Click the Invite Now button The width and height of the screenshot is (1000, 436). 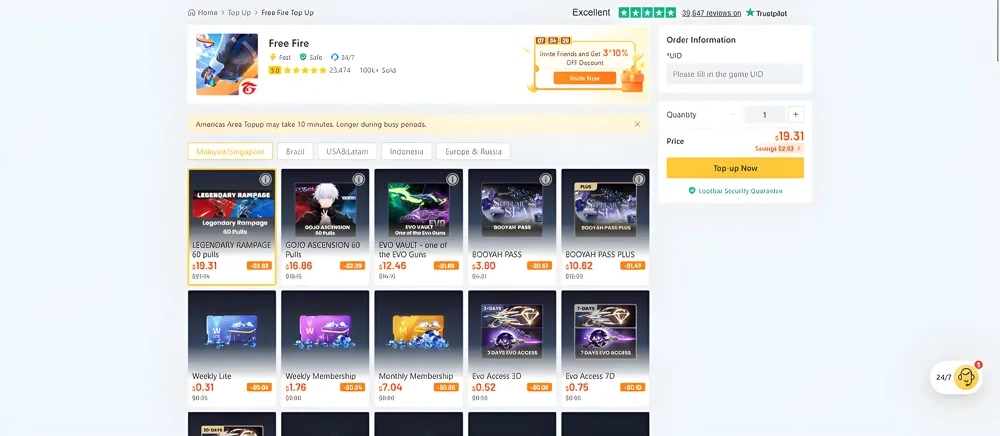(x=584, y=77)
